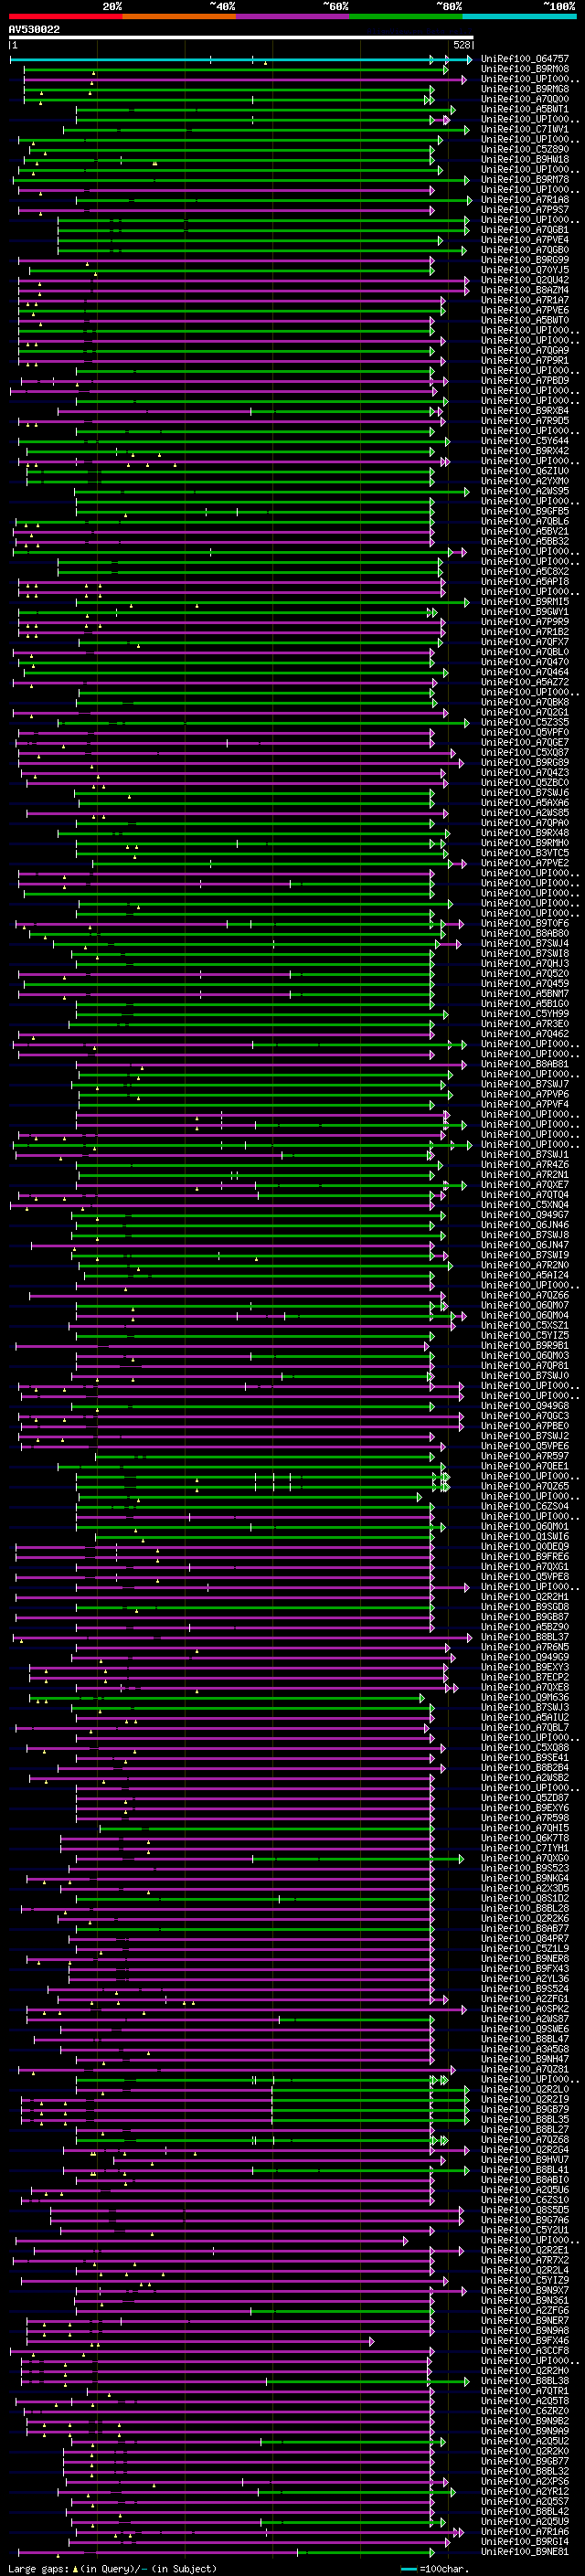Click the red 20% identity legend segment
This screenshot has width=585, height=2576.
65,16
